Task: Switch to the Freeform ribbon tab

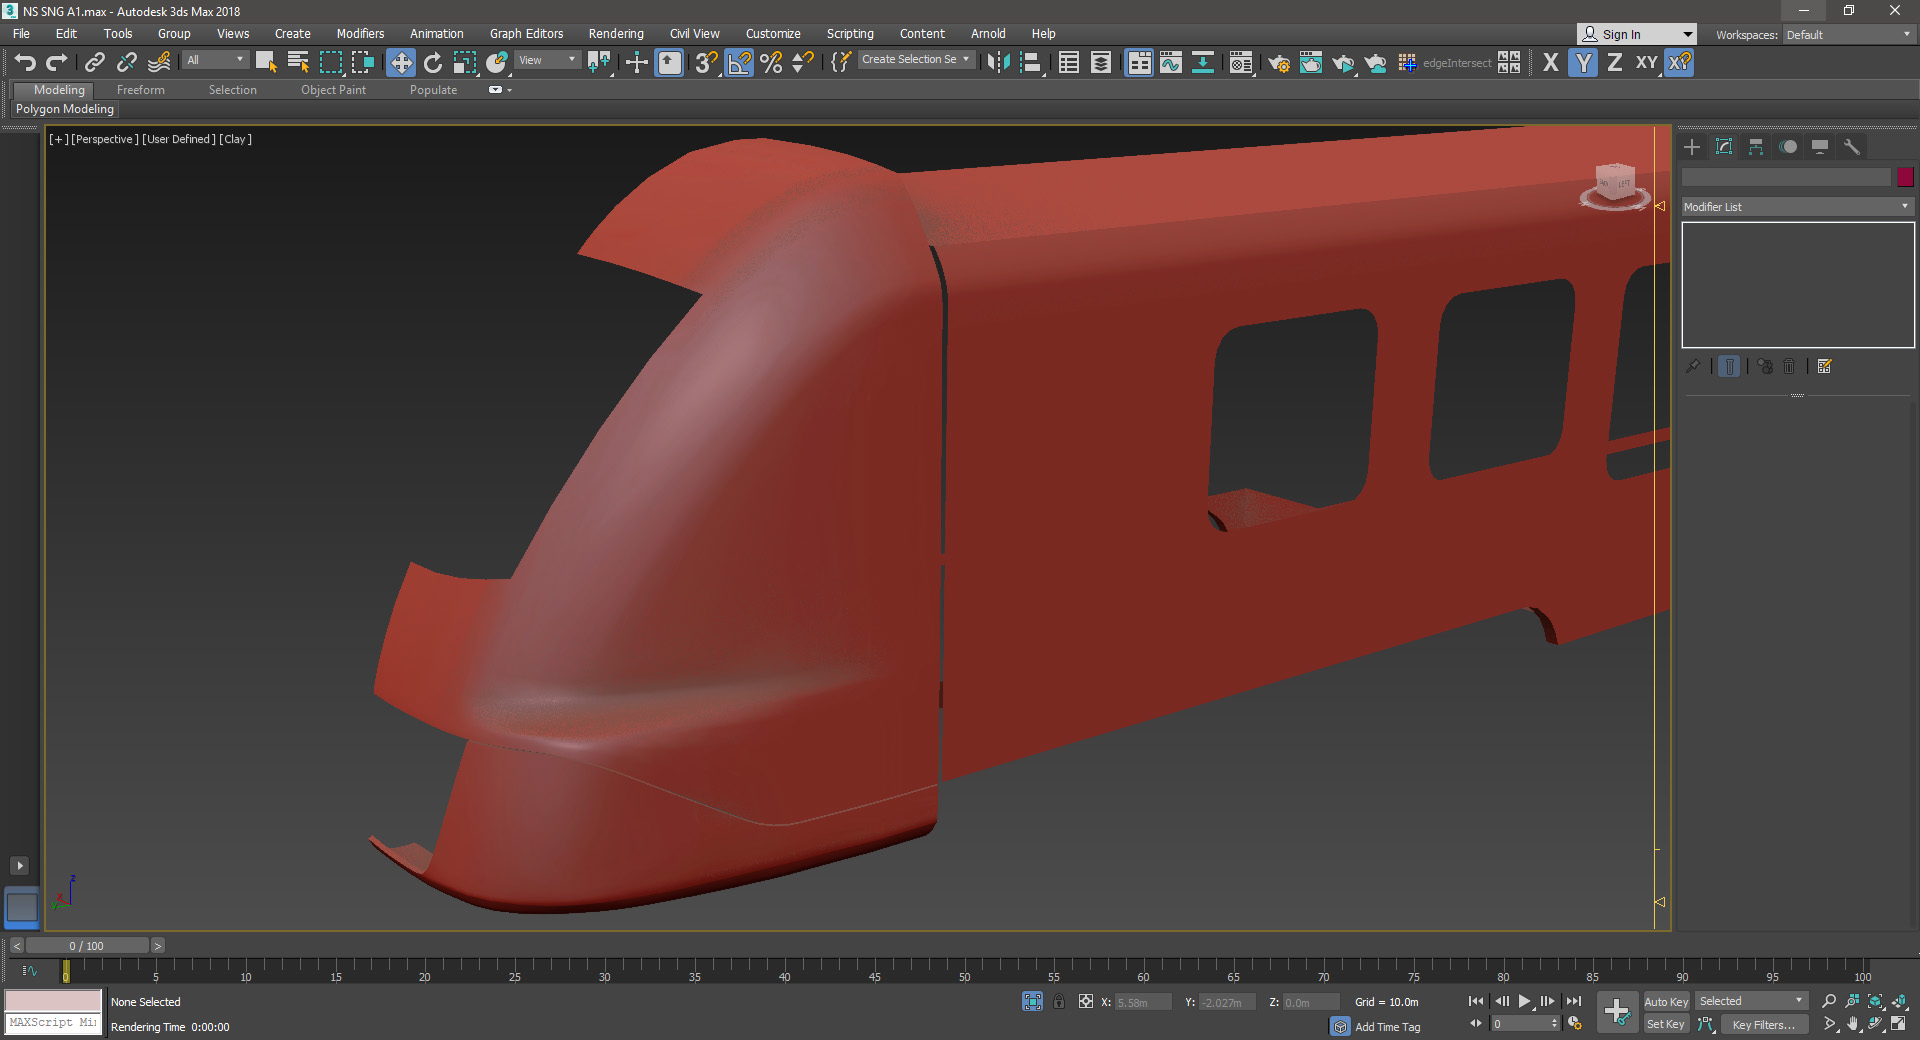Action: tap(140, 90)
